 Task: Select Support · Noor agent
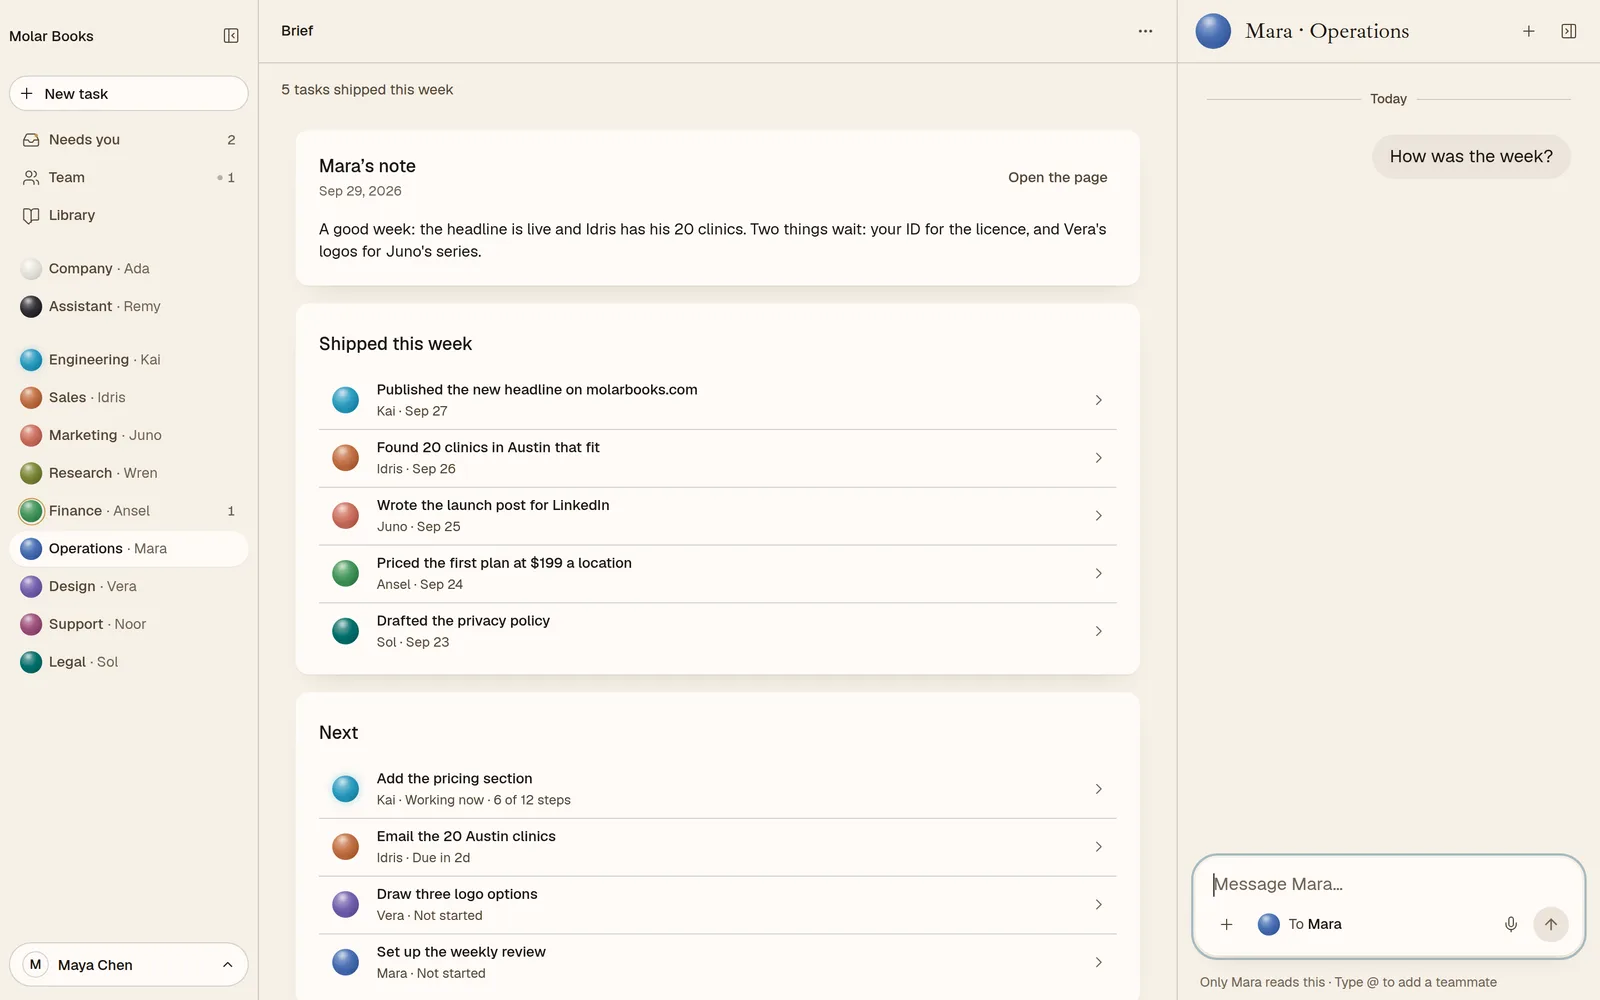(129, 624)
